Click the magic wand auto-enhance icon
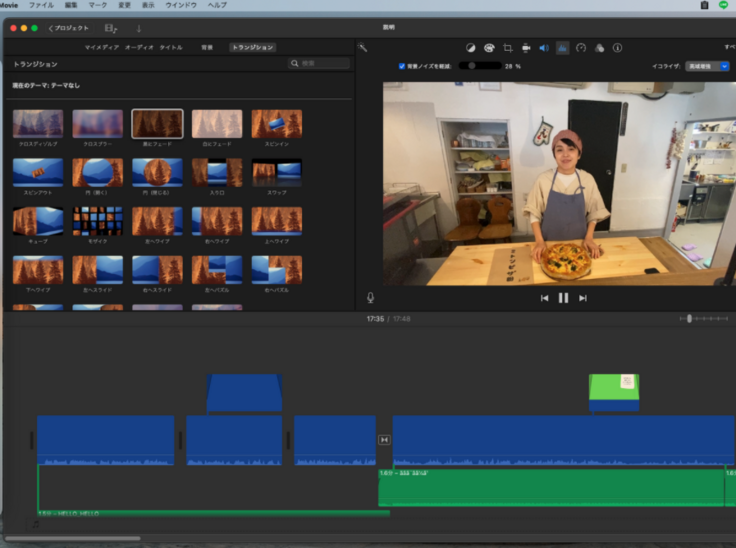This screenshot has width=736, height=548. coord(363,47)
